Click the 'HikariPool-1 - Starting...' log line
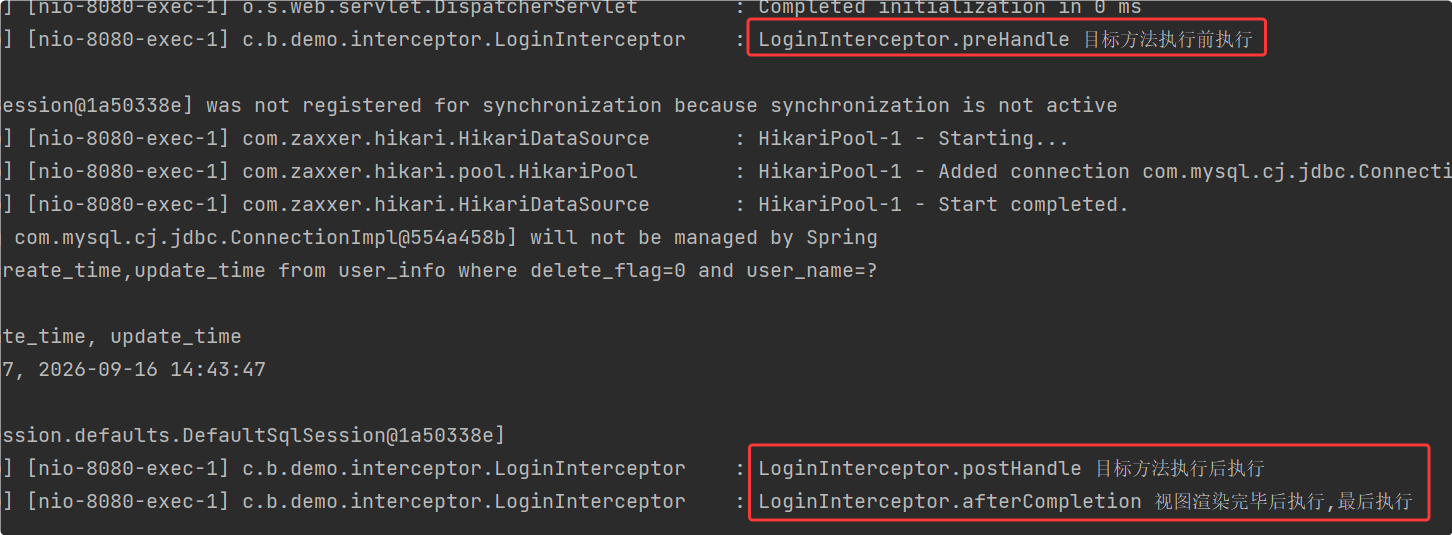The width and height of the screenshot is (1452, 535). click(913, 139)
